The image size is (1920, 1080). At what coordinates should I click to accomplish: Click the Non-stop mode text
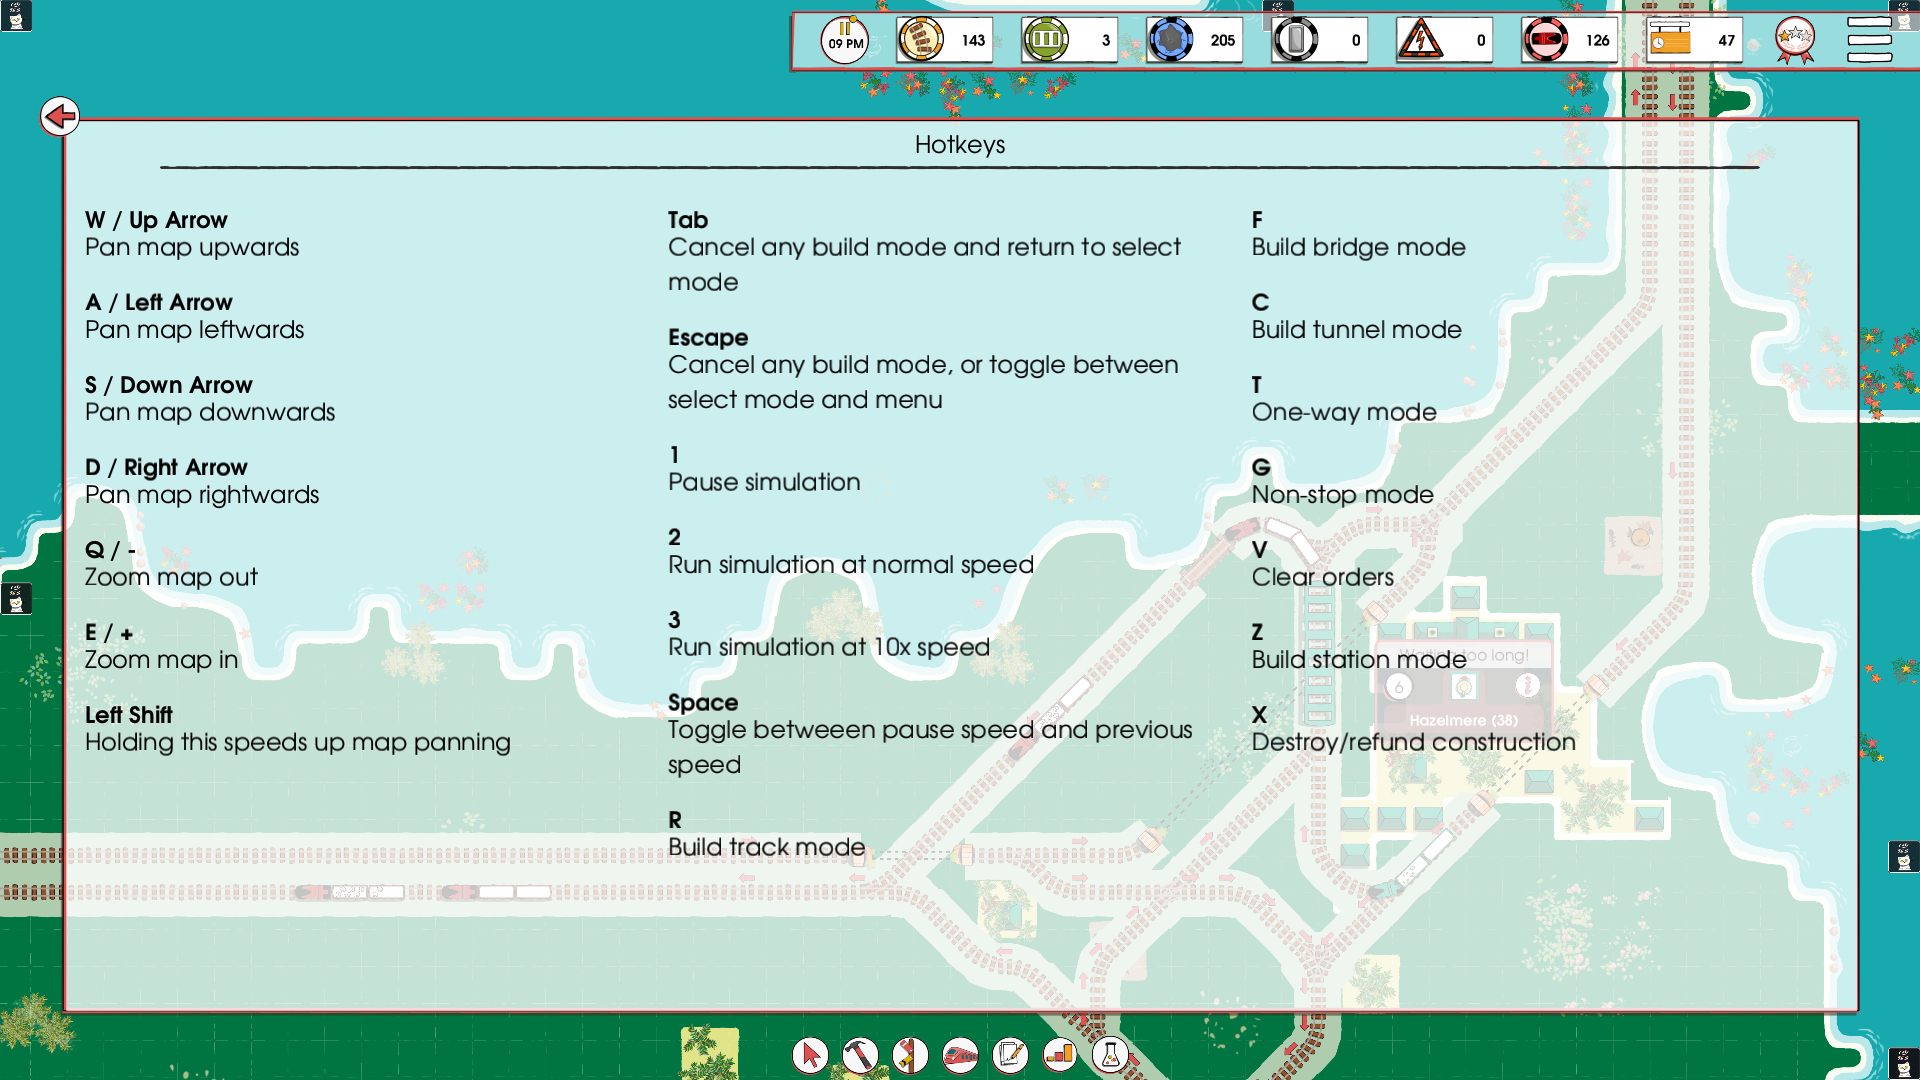click(x=1343, y=495)
